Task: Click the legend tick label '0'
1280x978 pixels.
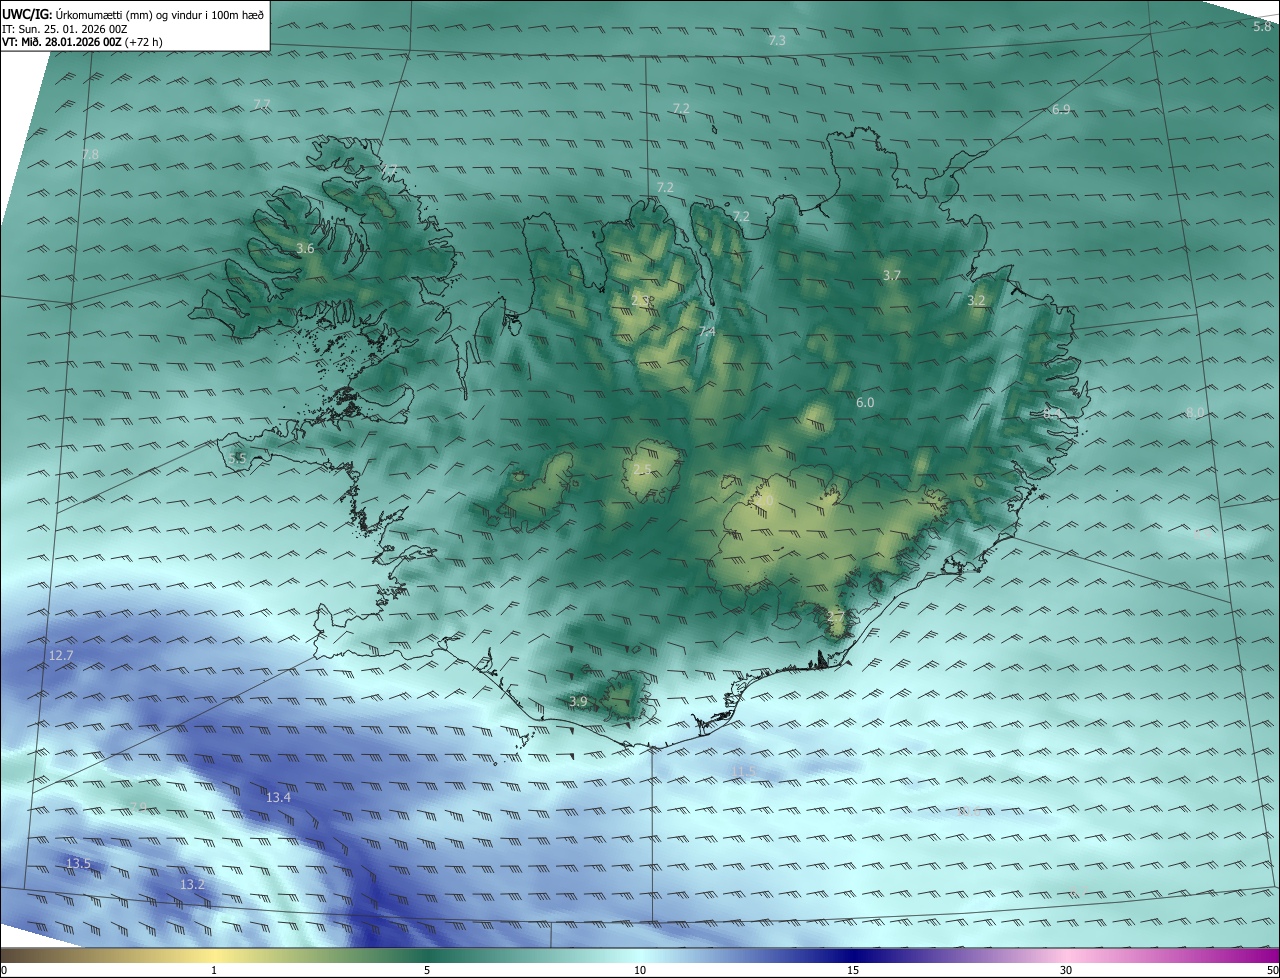Action: 4,970
